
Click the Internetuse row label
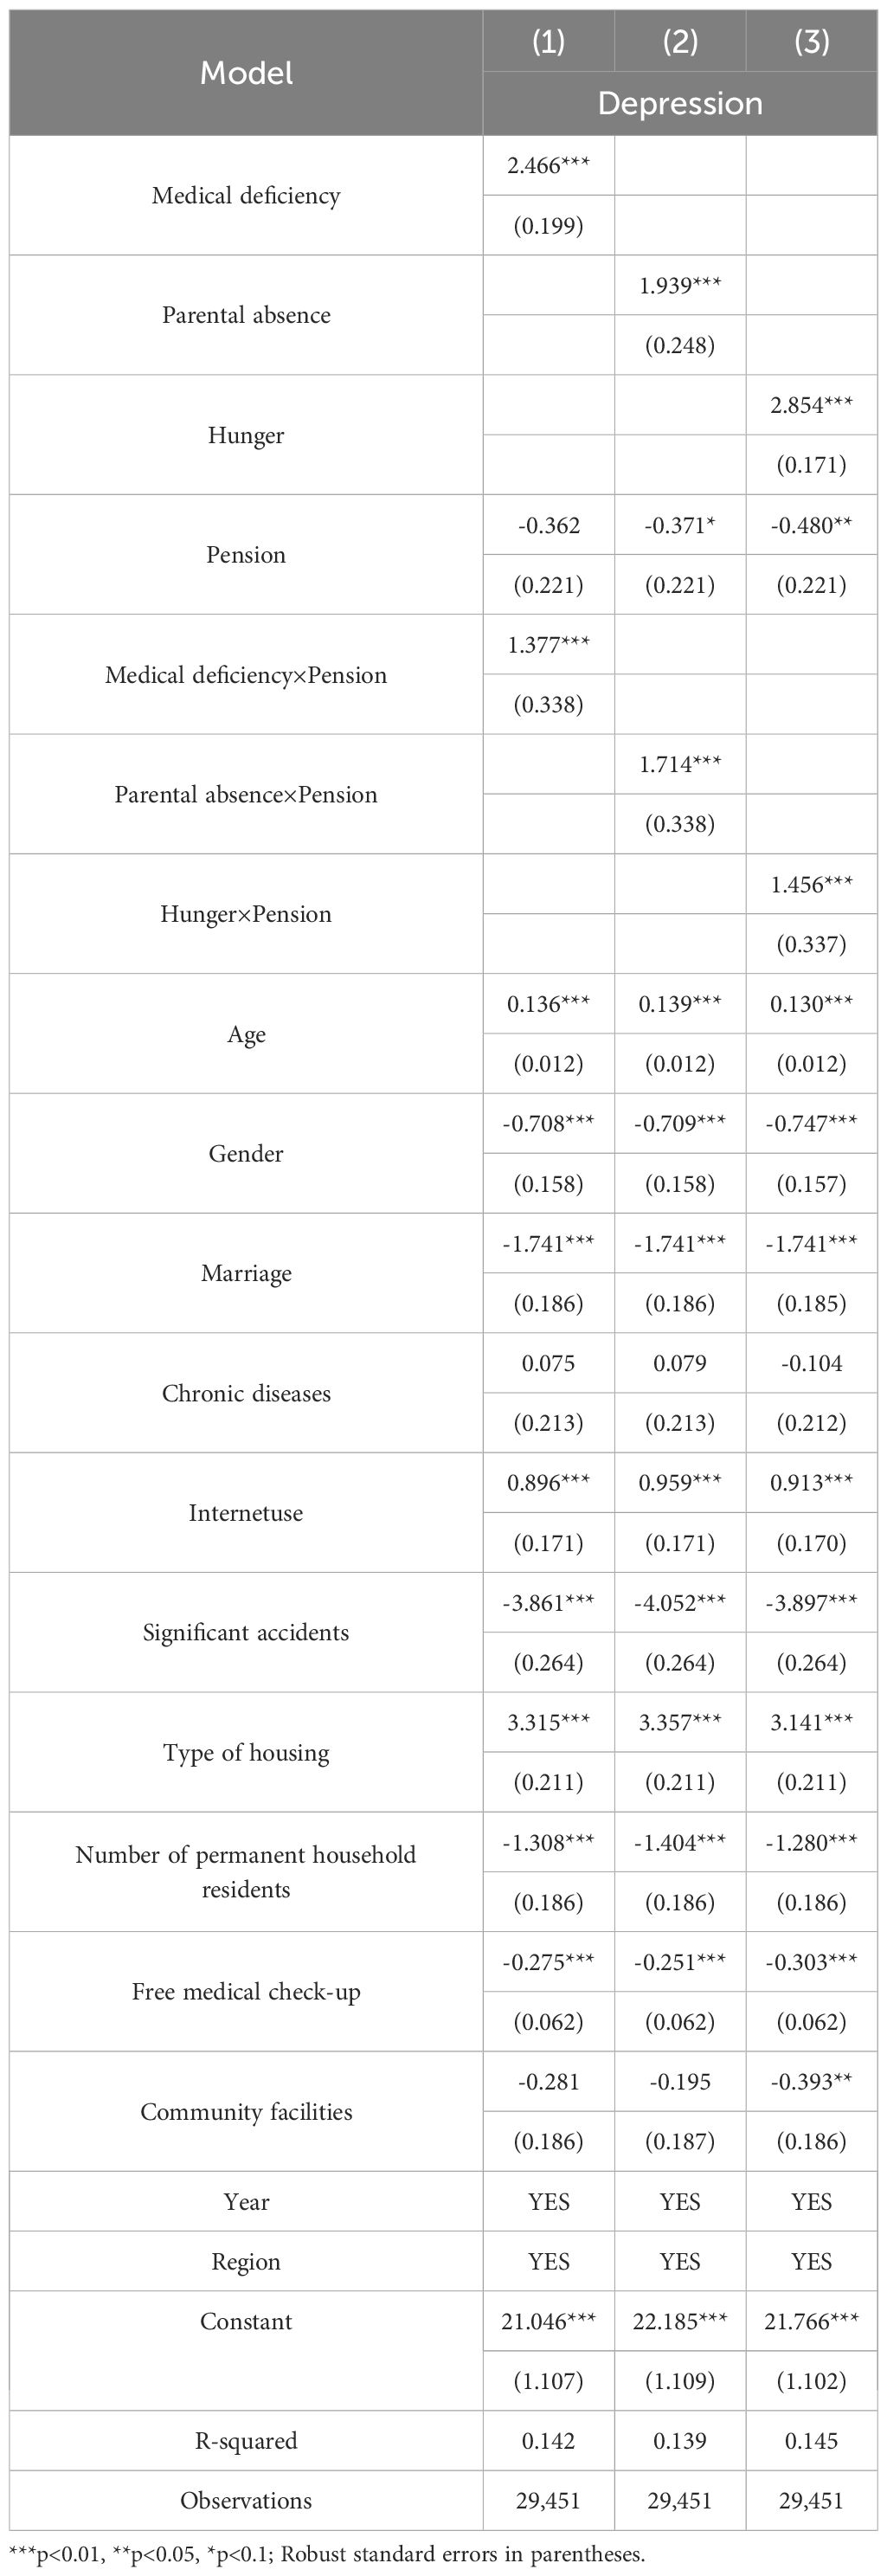click(246, 1513)
